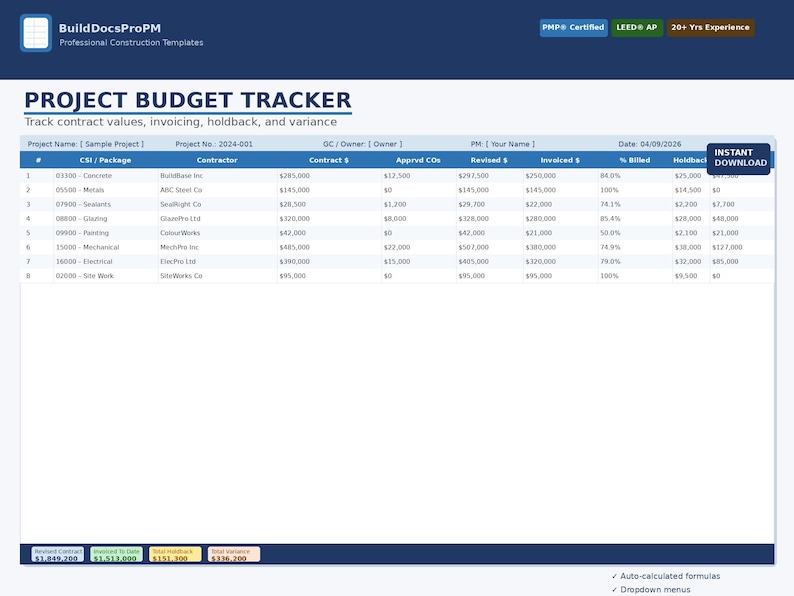Click the Invoiced $ column header
This screenshot has height=596, width=794.
click(x=560, y=160)
